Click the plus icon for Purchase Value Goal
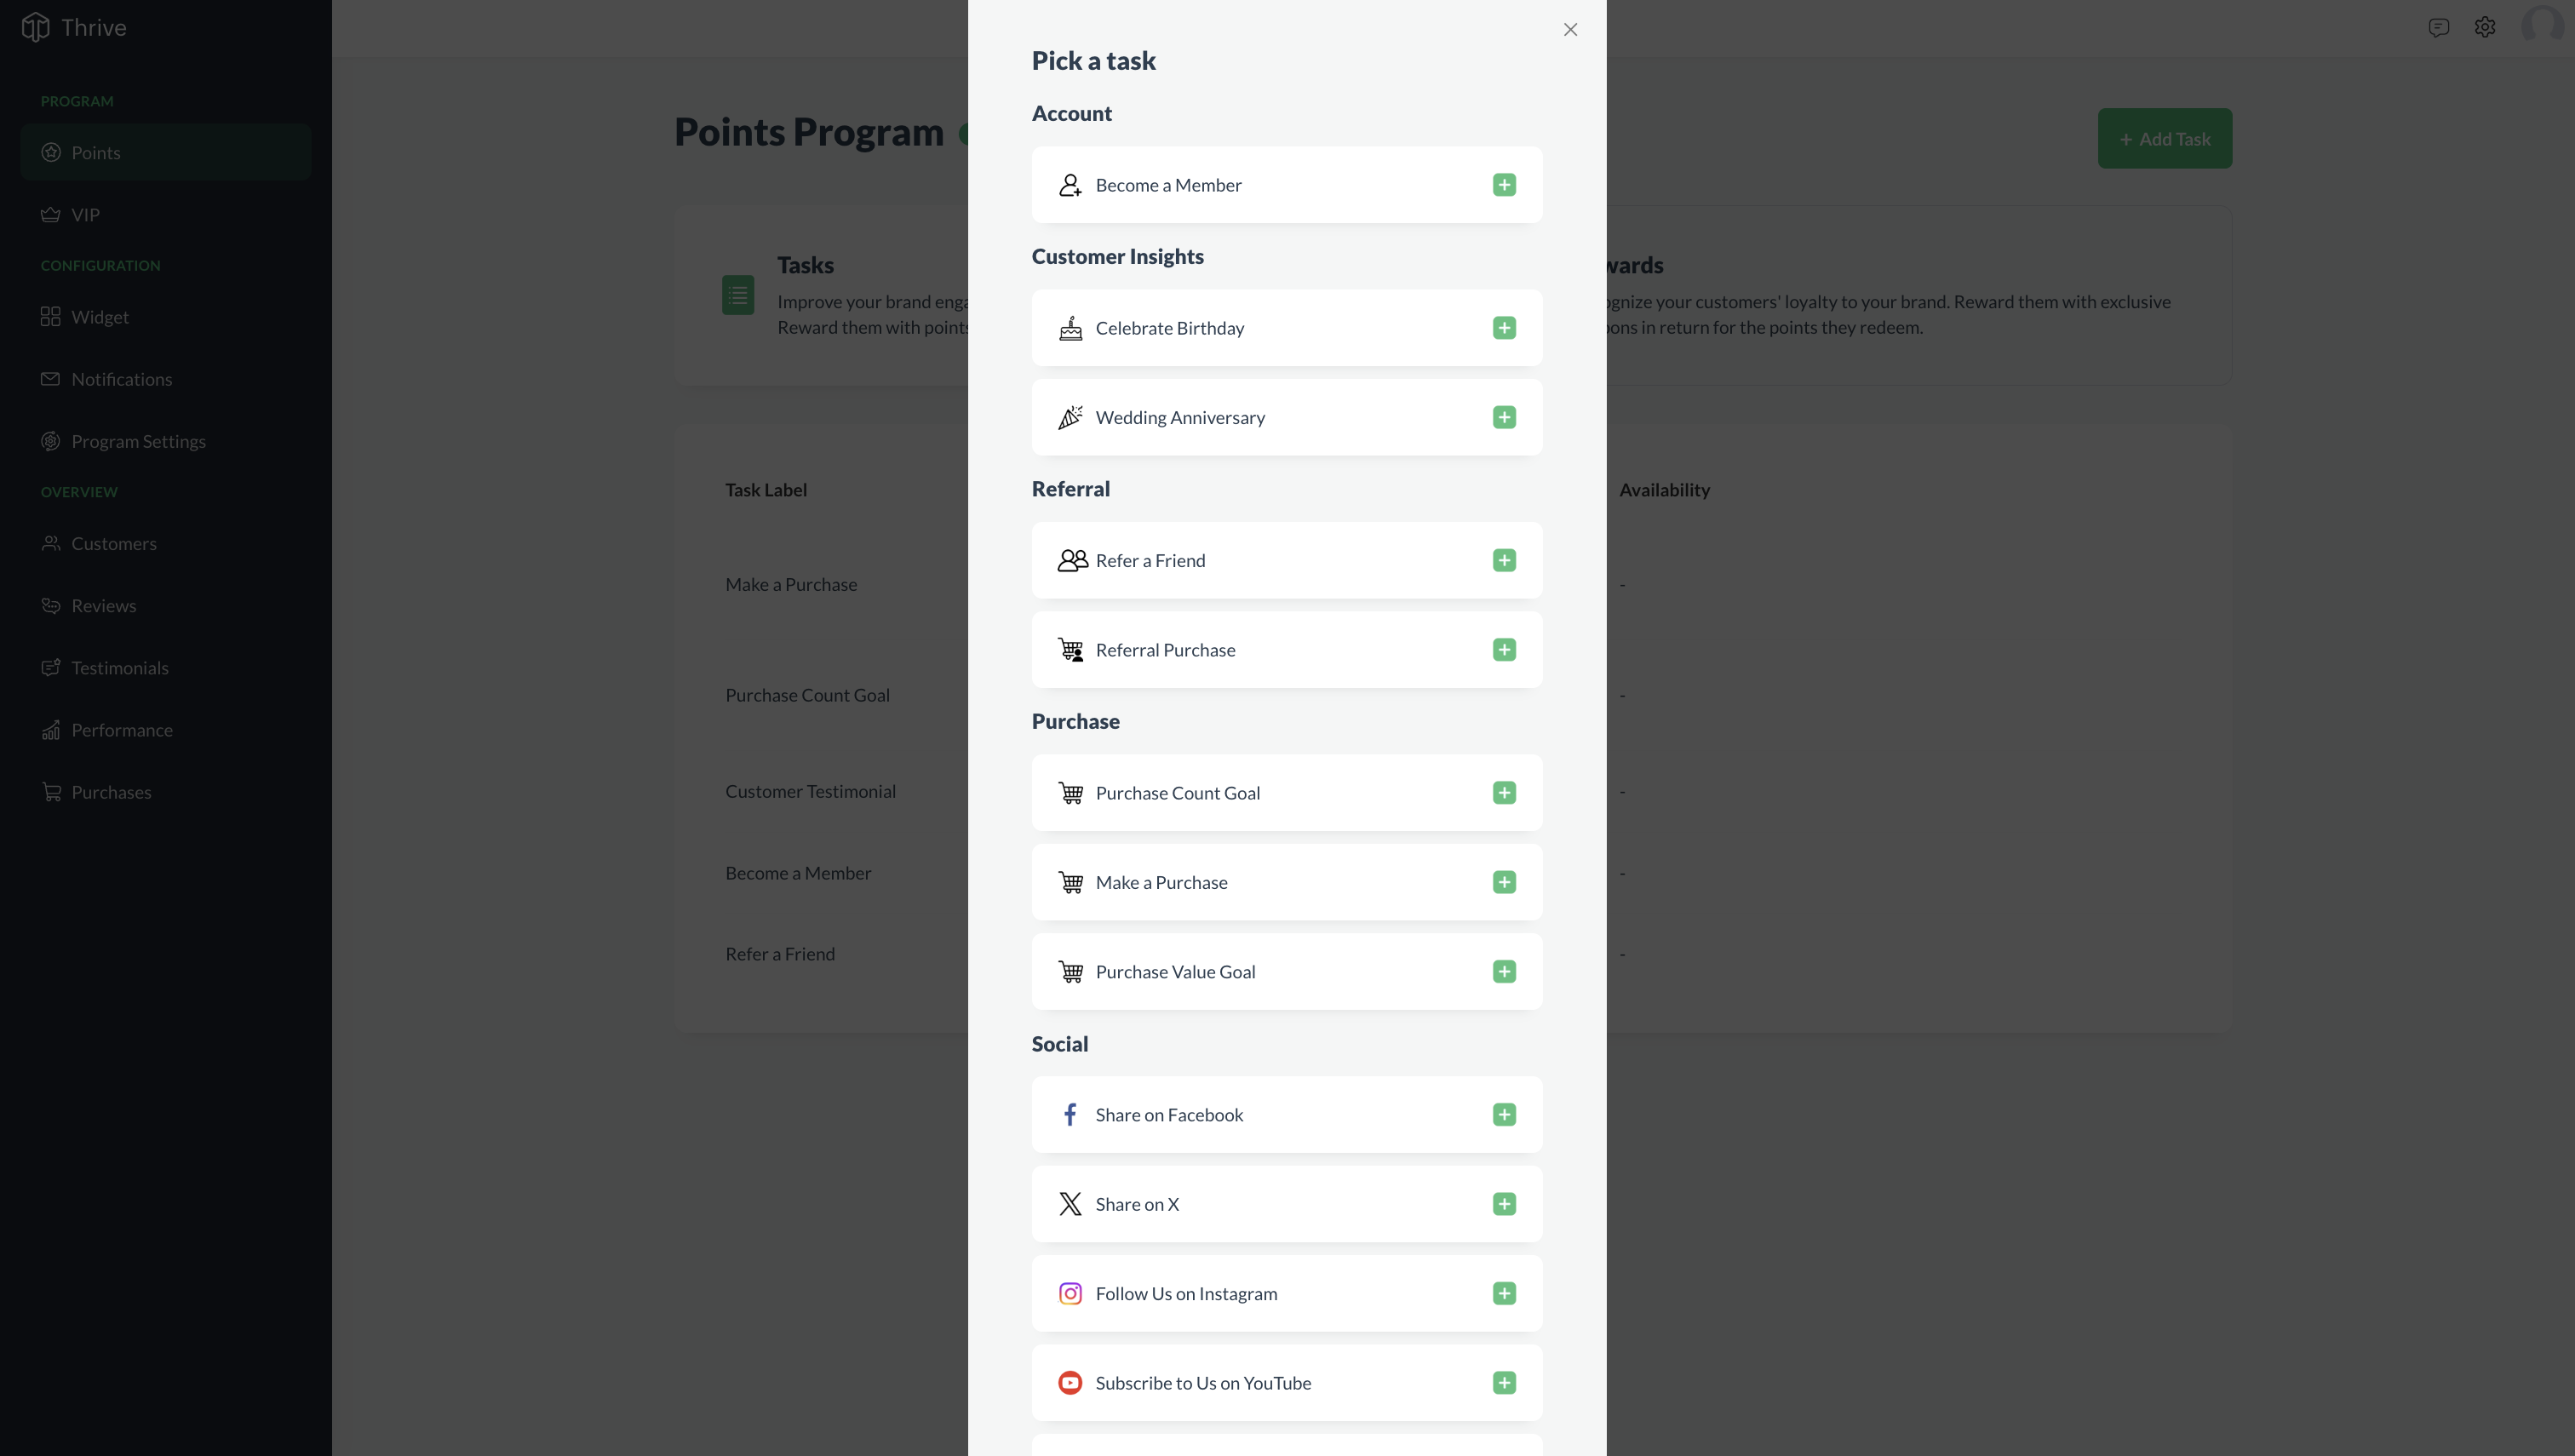The image size is (2575, 1456). click(x=1503, y=972)
